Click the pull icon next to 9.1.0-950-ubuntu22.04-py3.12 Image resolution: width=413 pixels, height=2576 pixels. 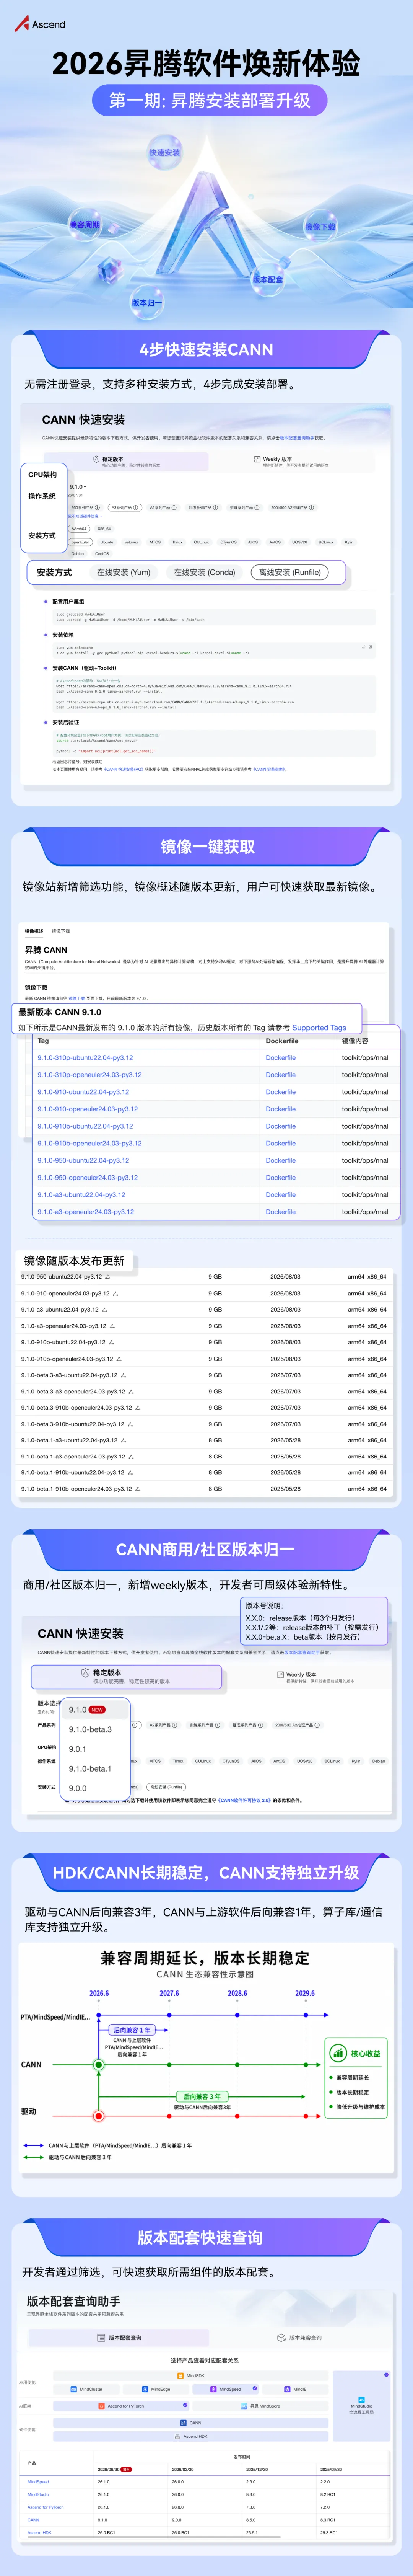click(107, 1277)
